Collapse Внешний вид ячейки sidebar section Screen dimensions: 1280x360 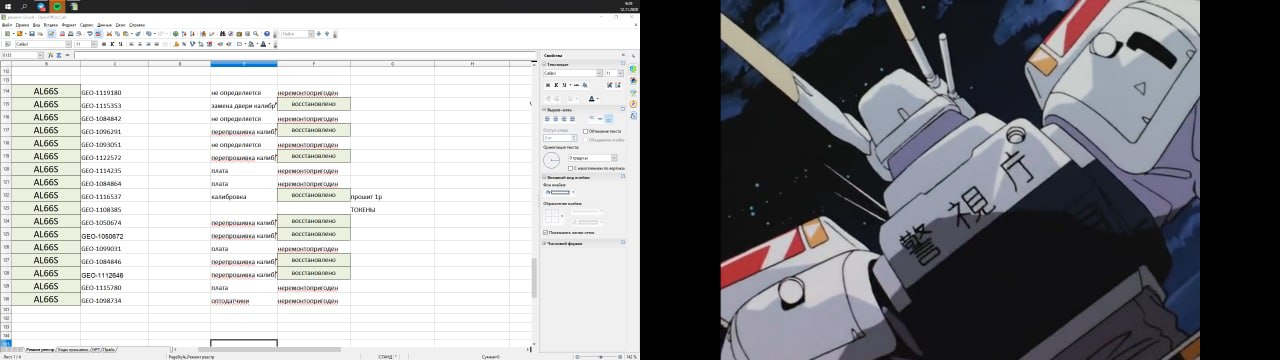[x=543, y=177]
